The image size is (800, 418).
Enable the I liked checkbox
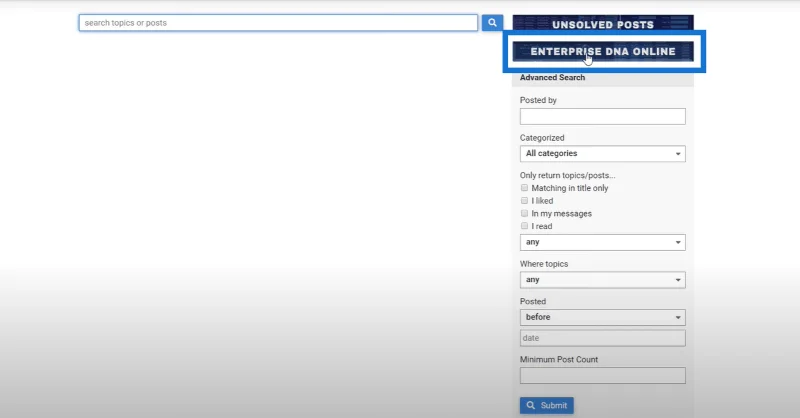pos(524,201)
